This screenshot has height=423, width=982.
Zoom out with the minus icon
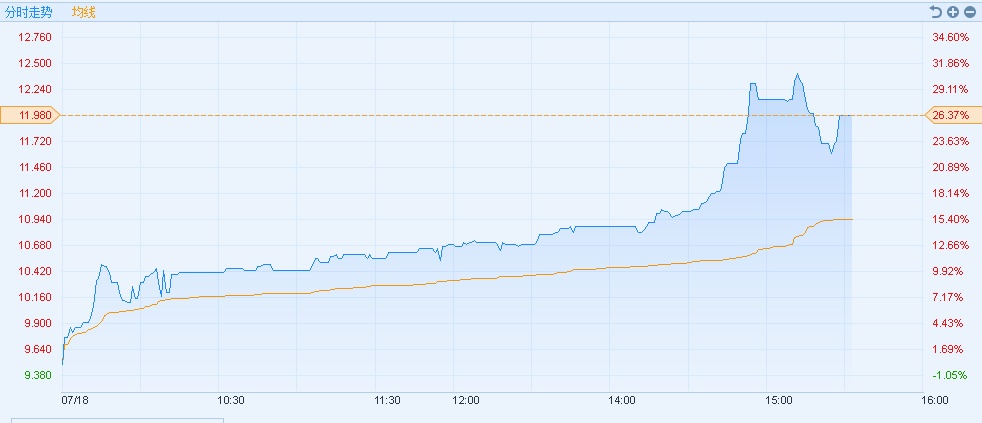tap(969, 12)
